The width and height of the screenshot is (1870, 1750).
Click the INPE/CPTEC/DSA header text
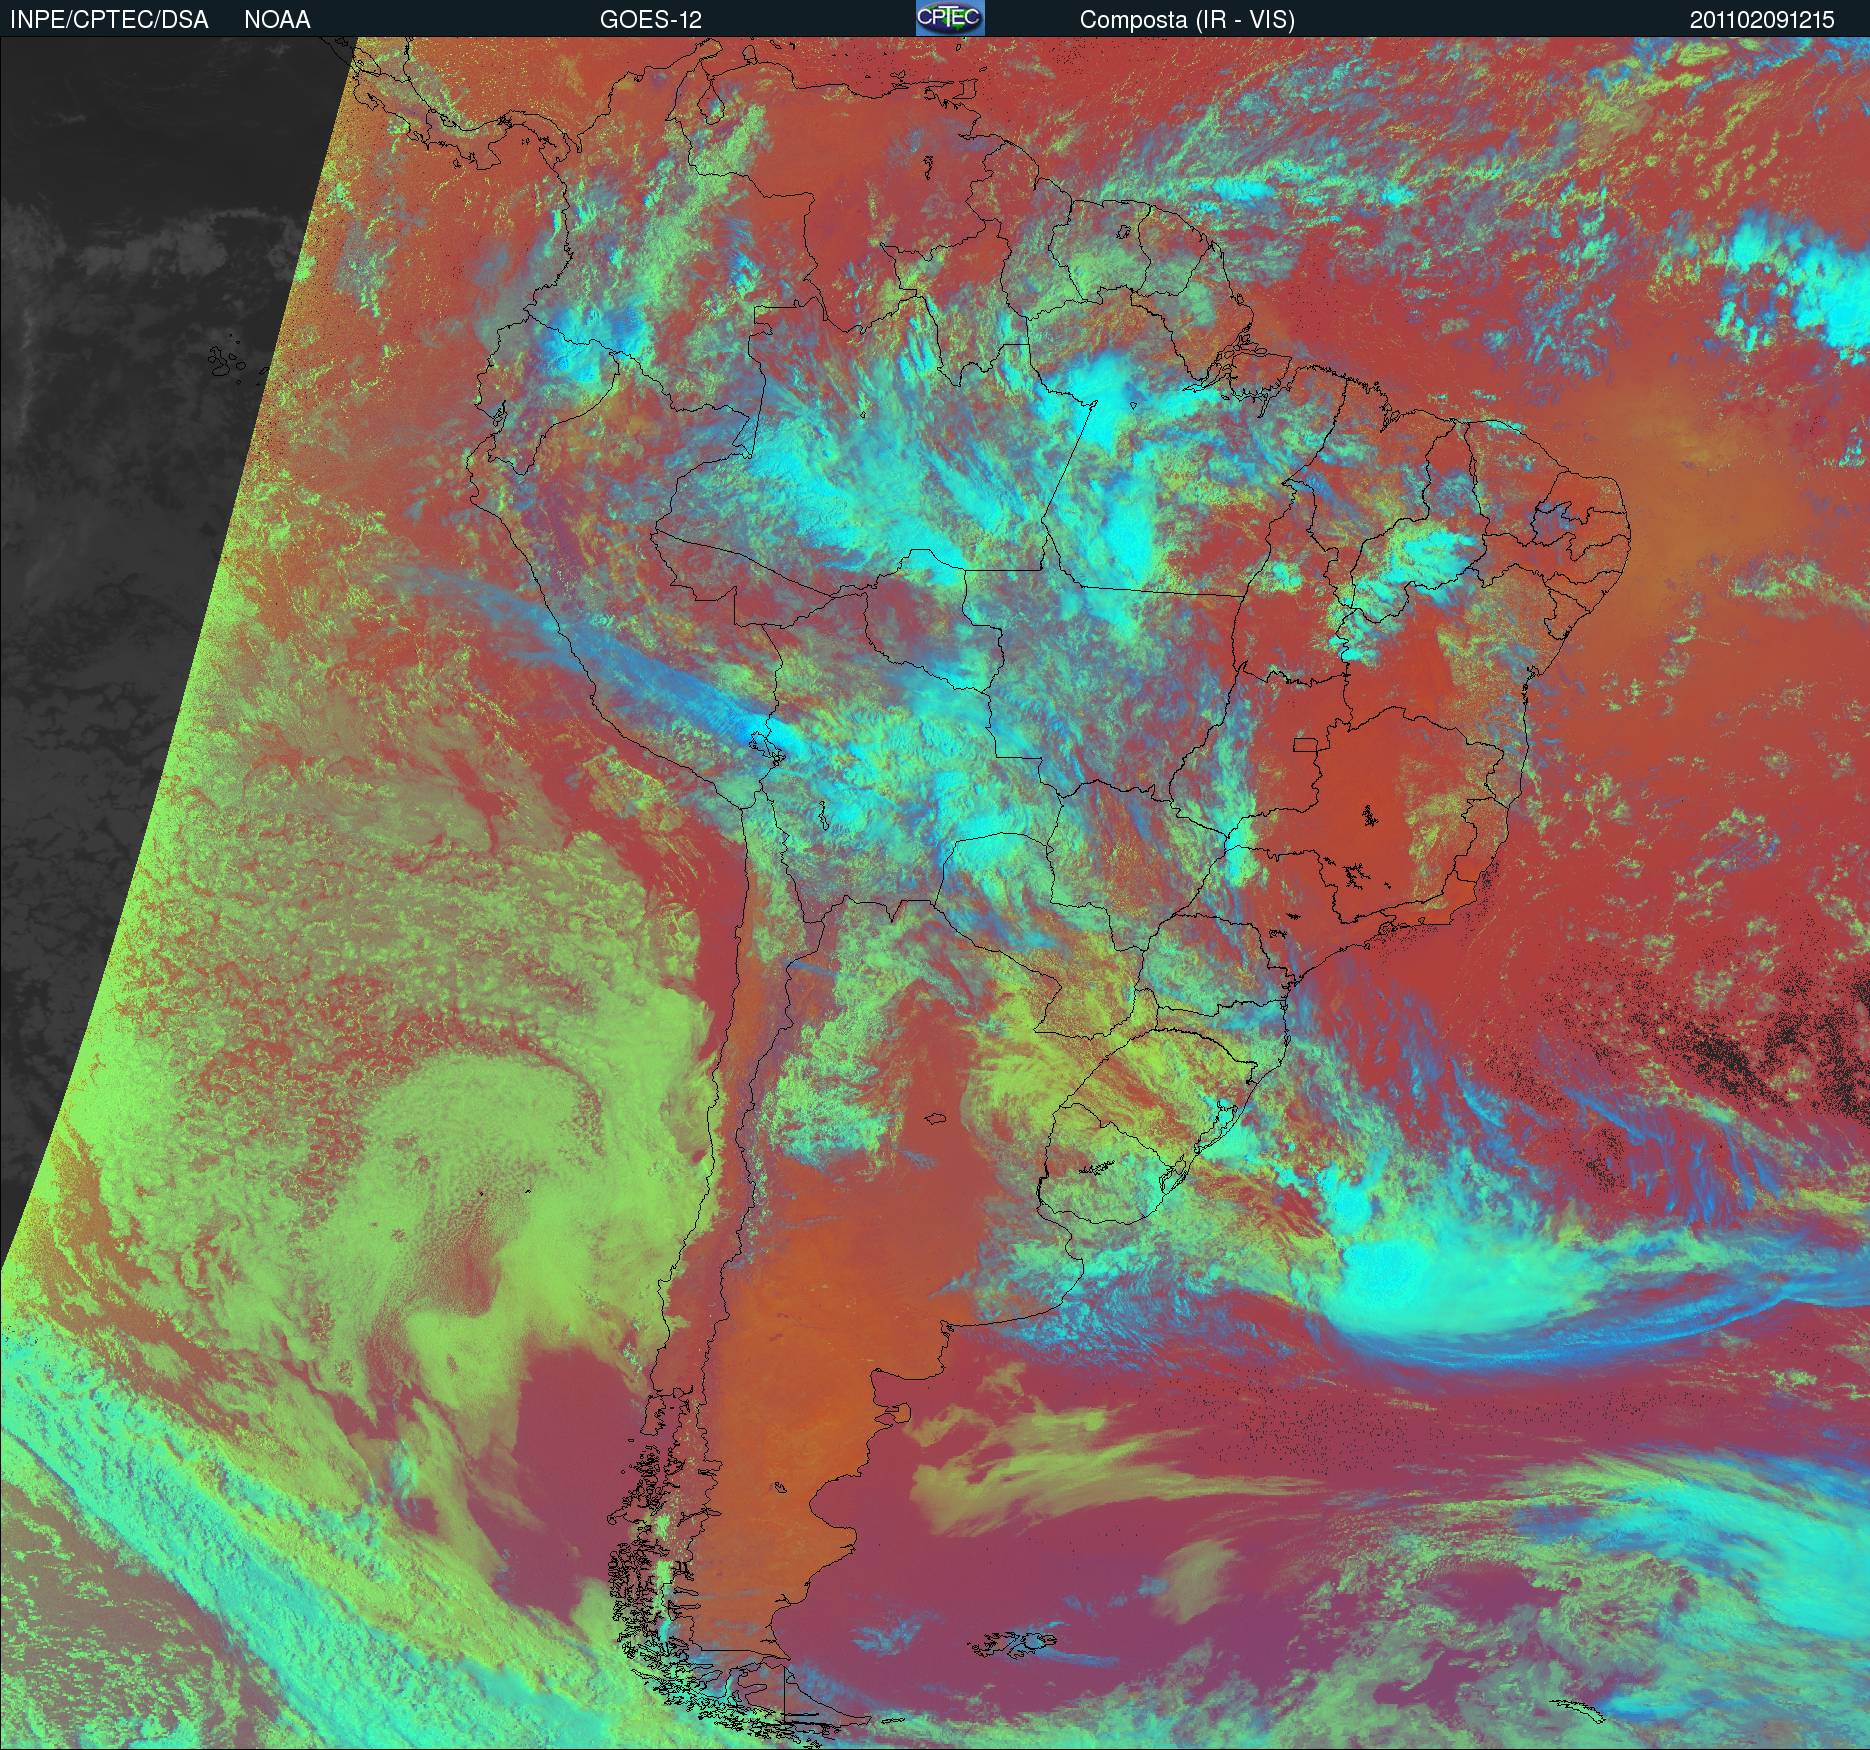point(109,20)
